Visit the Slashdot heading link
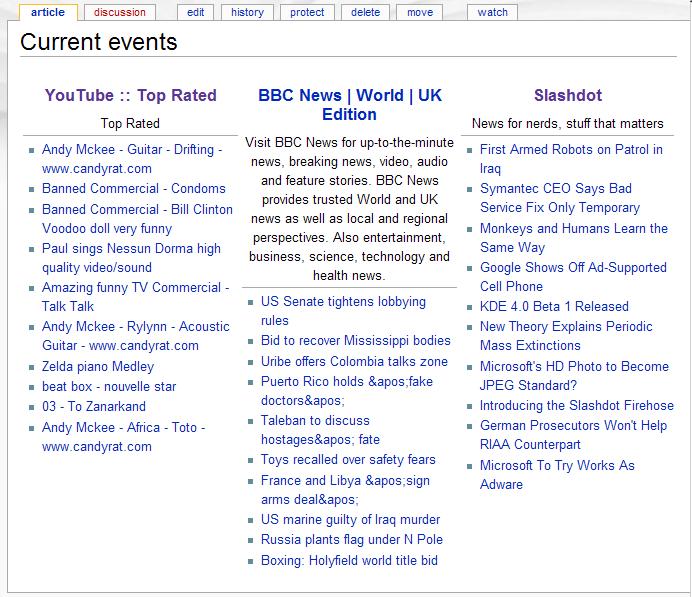 pyautogui.click(x=568, y=95)
